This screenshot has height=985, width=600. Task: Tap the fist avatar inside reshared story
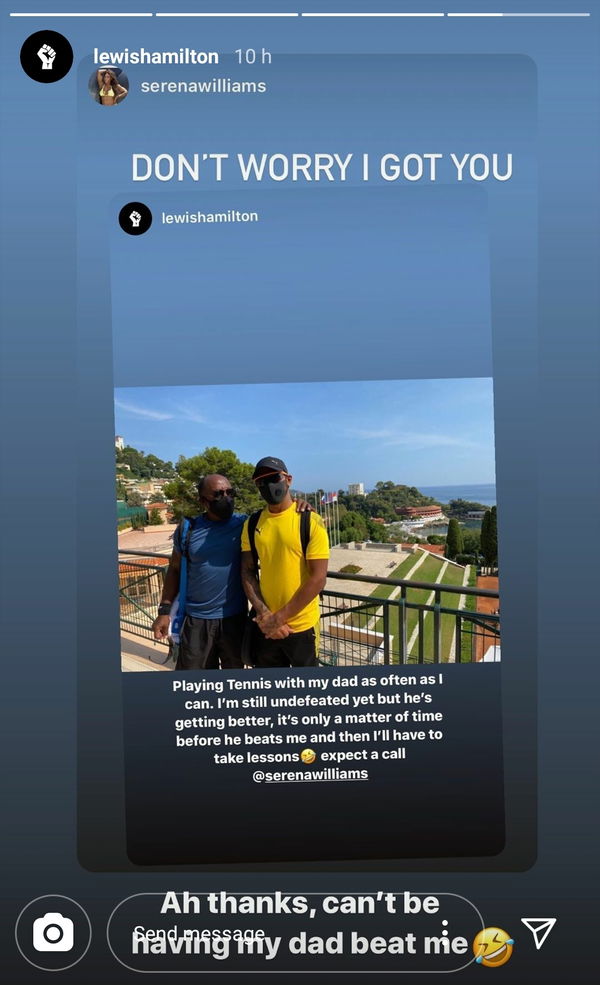pos(135,219)
